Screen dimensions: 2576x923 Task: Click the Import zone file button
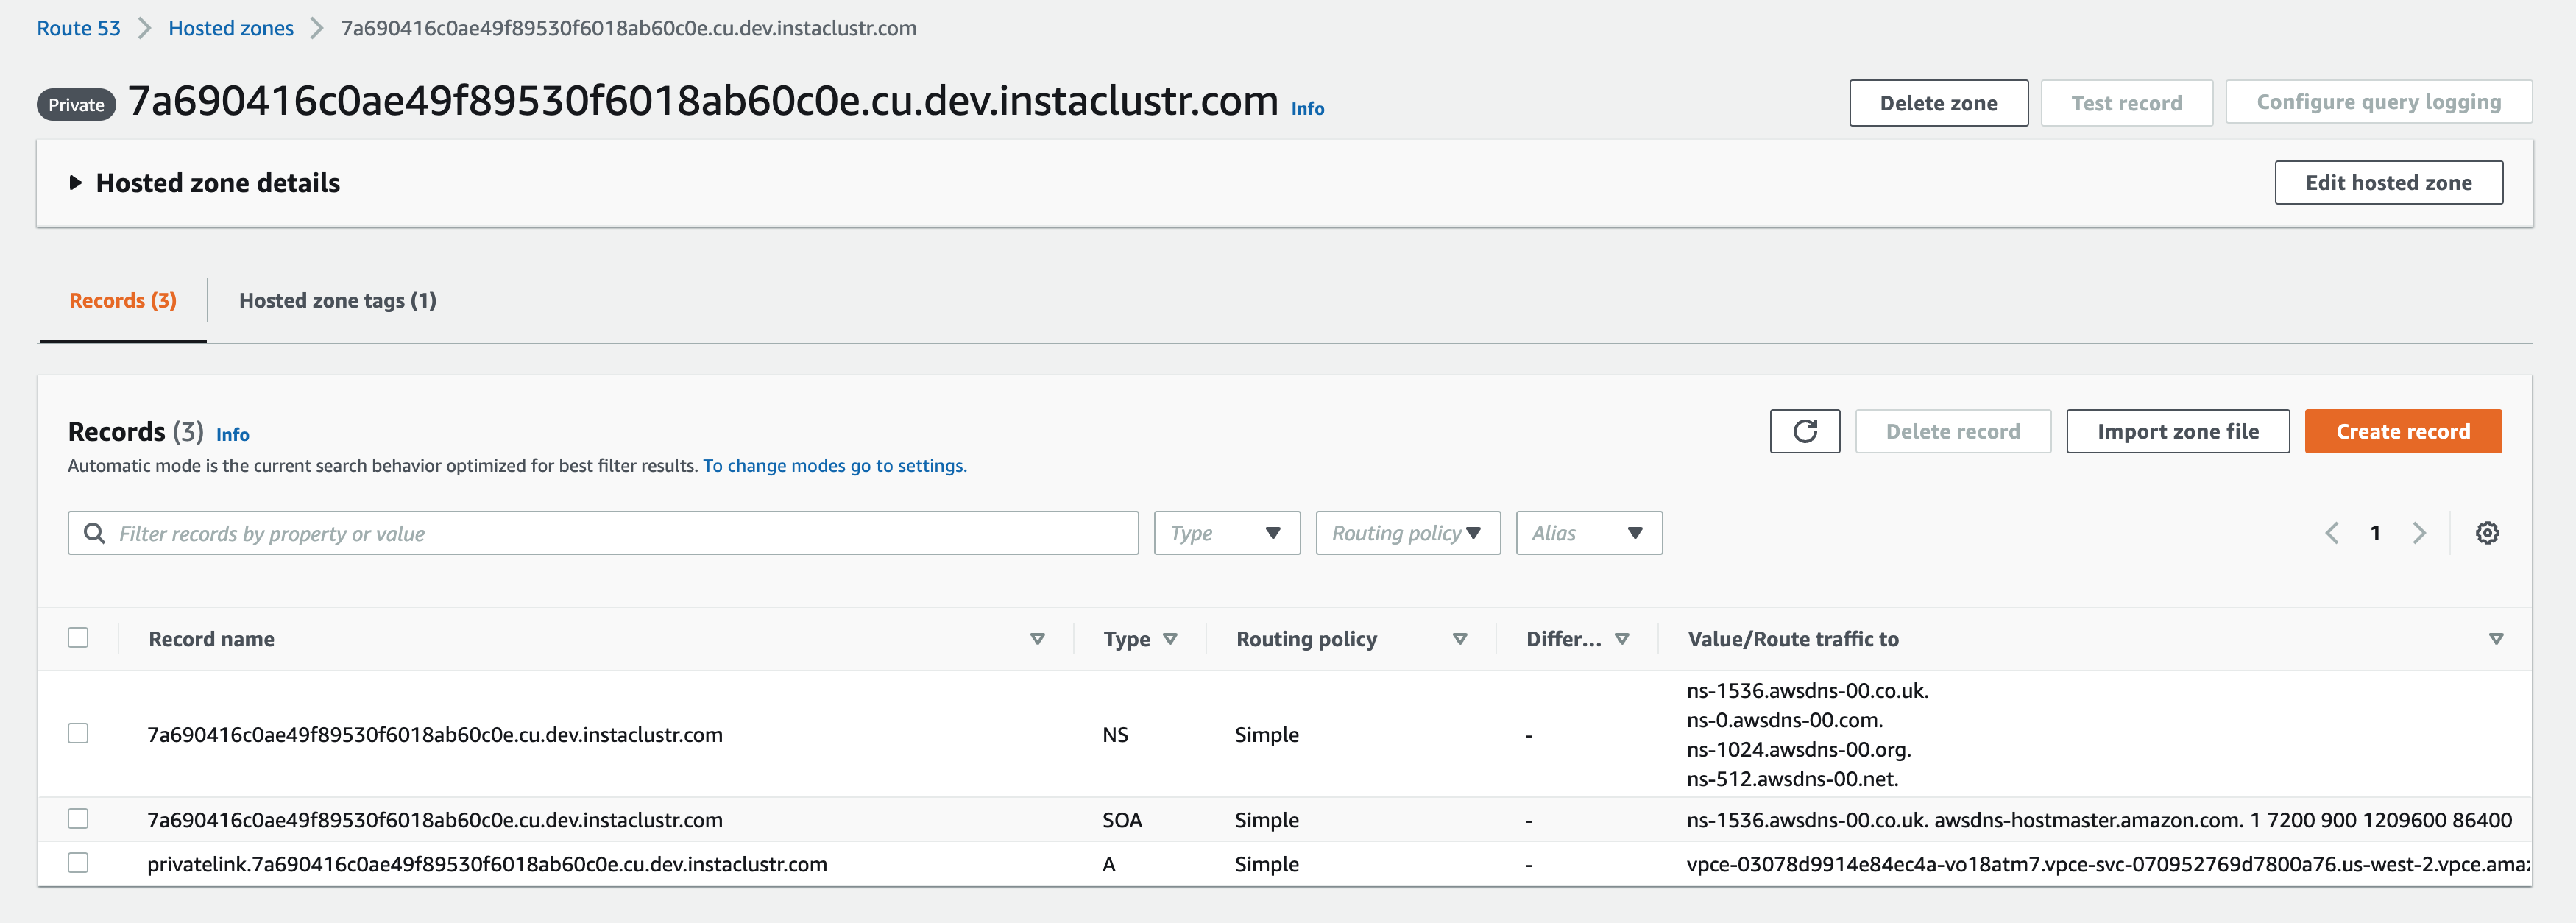point(2177,431)
